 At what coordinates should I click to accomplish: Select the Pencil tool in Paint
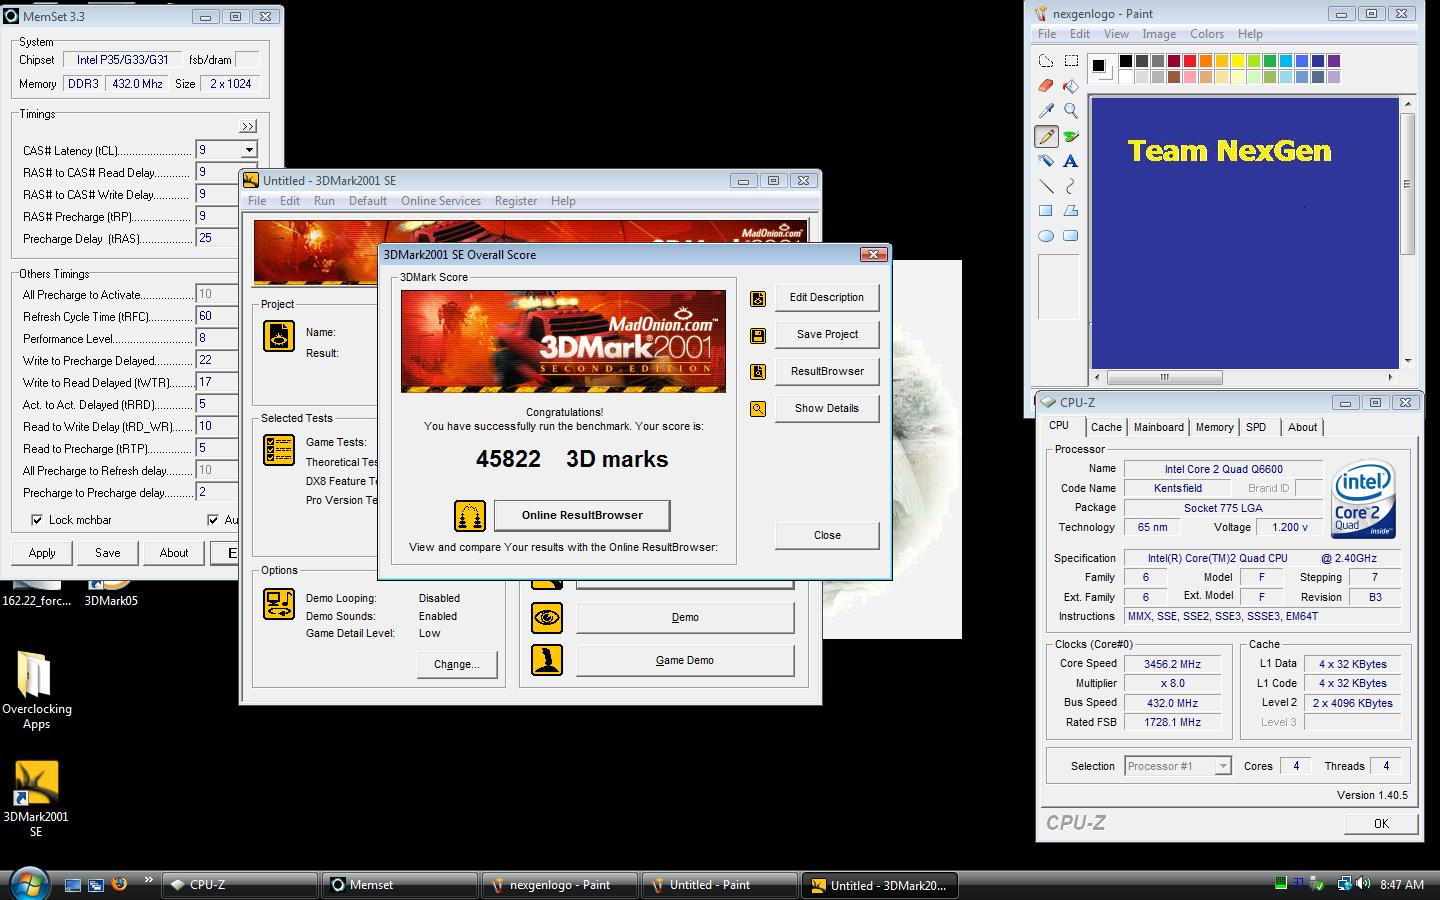point(1046,136)
